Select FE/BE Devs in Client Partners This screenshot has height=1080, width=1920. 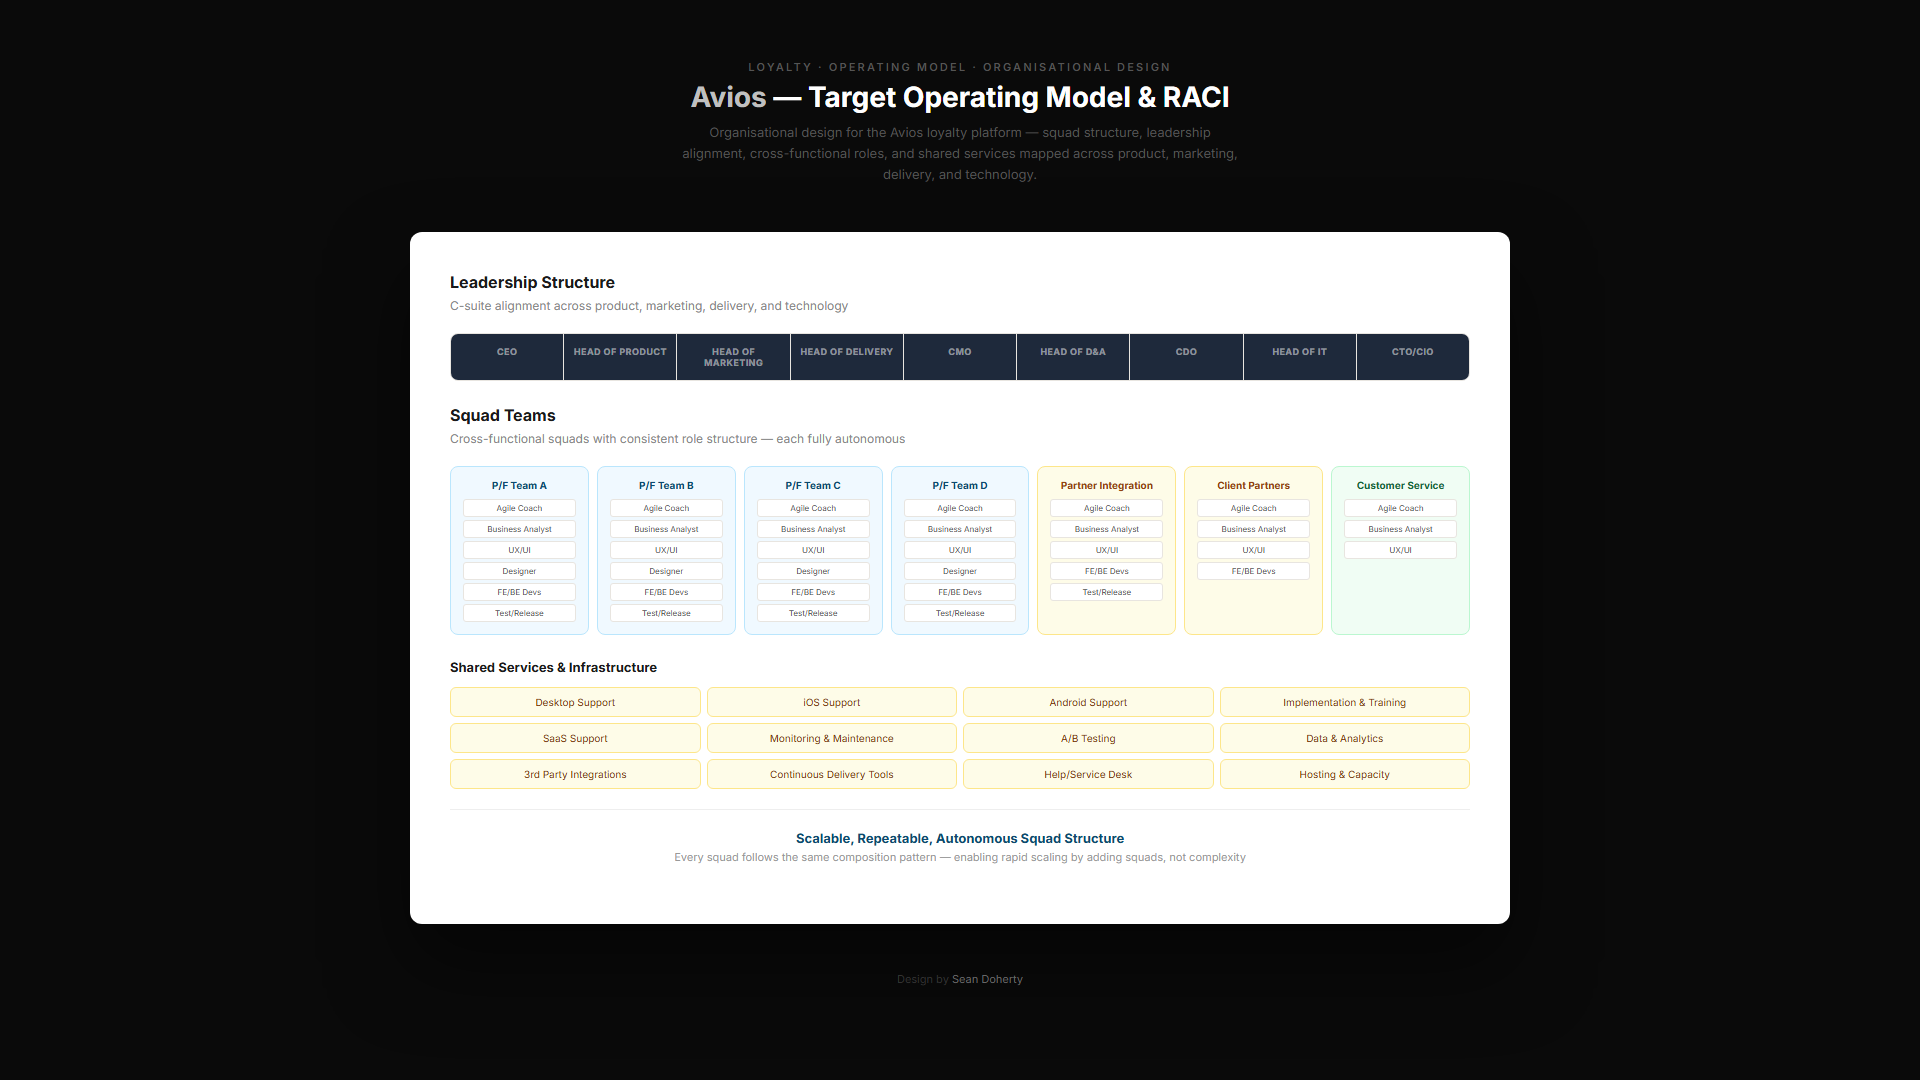coord(1253,571)
